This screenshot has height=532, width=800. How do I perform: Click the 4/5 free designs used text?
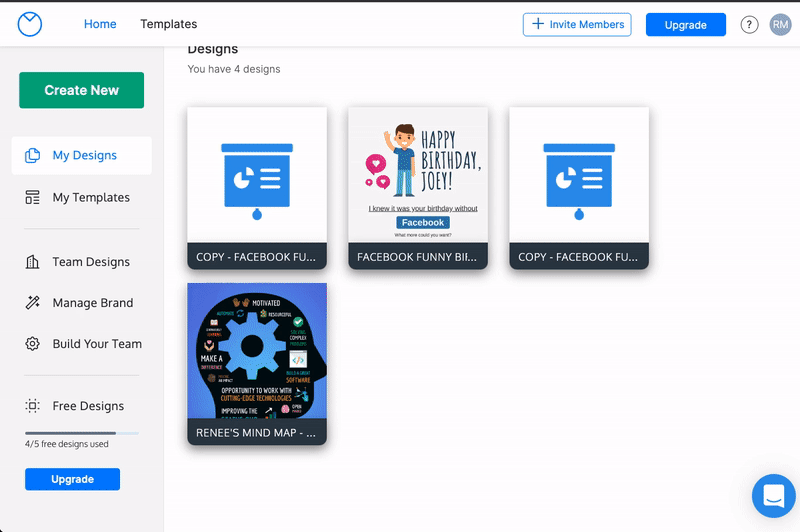[x=67, y=444]
